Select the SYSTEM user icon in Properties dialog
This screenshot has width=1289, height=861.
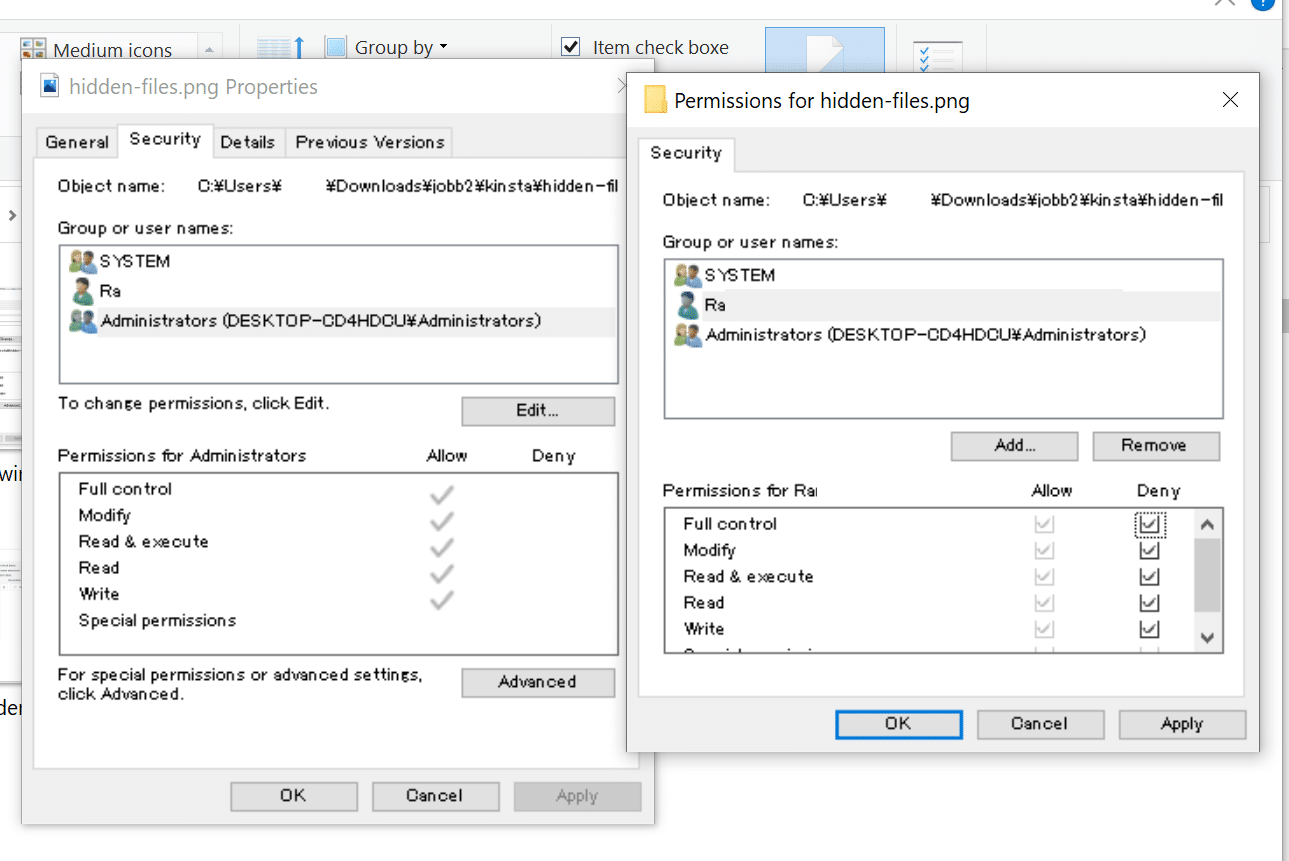tap(84, 261)
